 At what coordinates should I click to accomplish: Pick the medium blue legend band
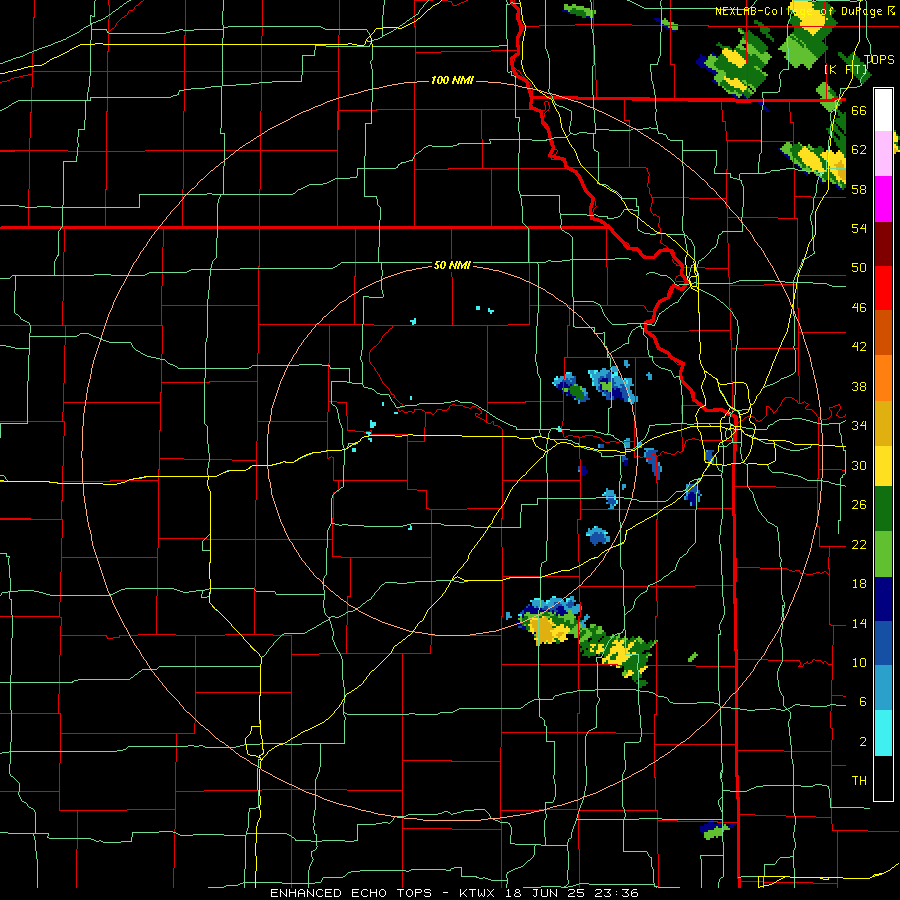click(883, 643)
